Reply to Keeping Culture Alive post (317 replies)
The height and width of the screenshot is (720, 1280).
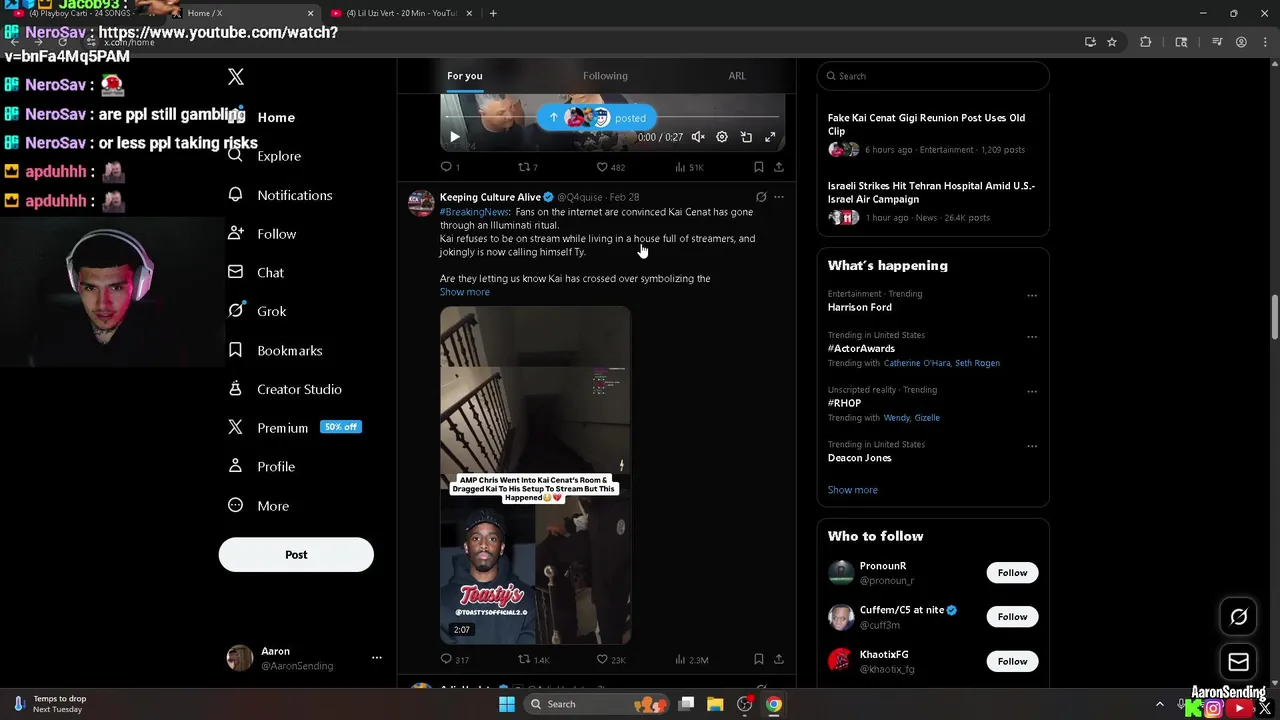pos(455,659)
